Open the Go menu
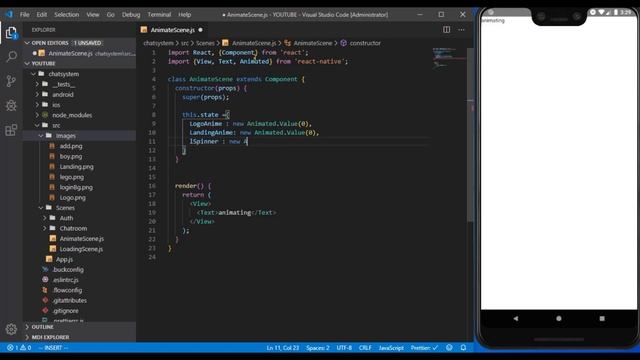This screenshot has width=640, height=360. (x=111, y=14)
